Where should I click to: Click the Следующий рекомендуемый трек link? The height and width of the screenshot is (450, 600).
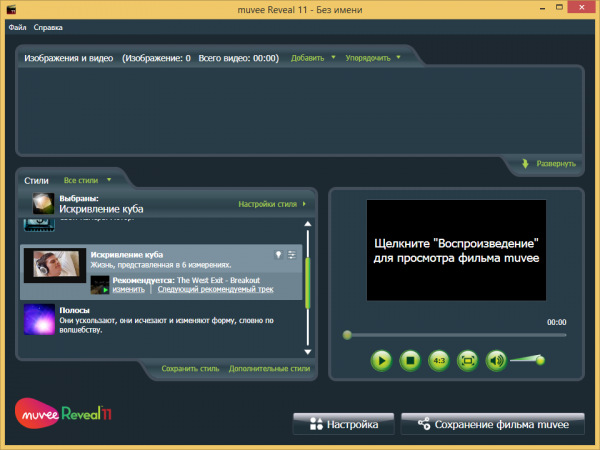coord(215,289)
